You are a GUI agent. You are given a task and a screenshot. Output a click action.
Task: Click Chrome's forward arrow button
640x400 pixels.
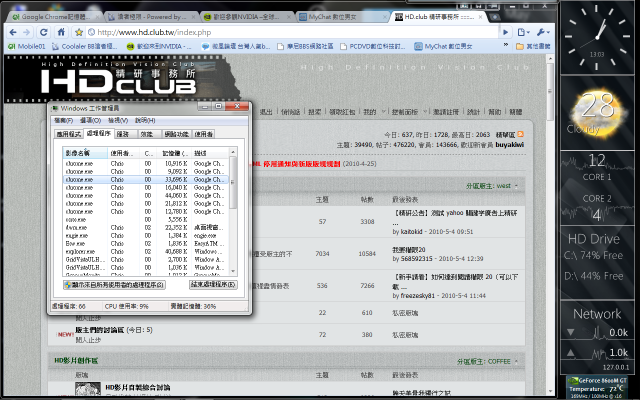27,32
